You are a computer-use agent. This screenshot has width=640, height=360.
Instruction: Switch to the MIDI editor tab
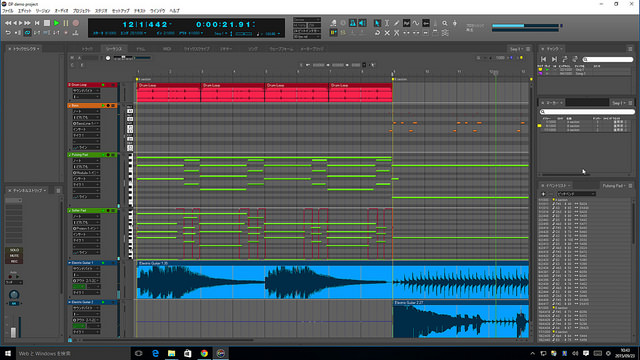coord(167,49)
